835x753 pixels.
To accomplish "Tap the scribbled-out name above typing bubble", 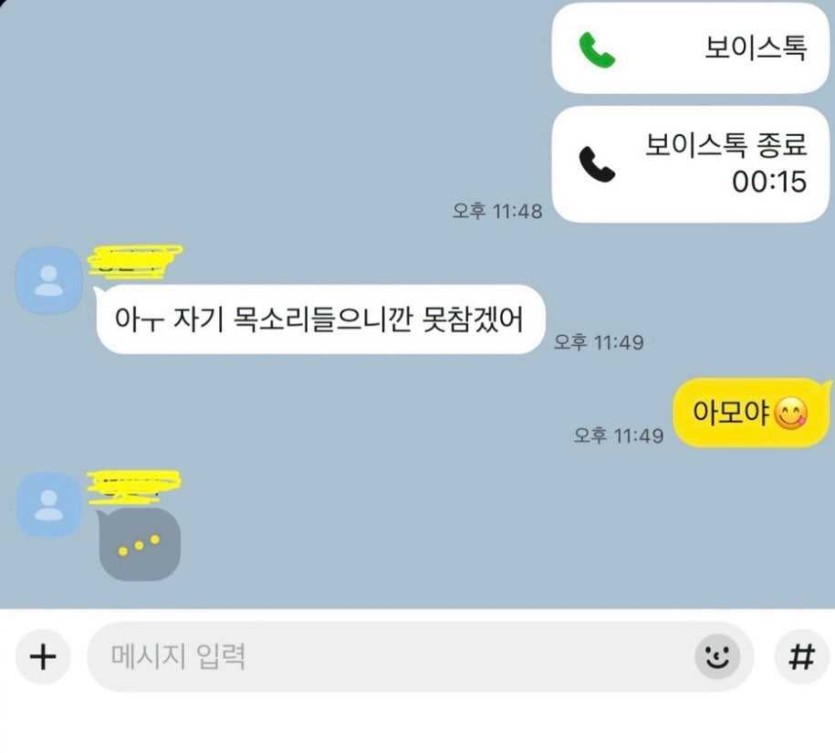I will point(134,487).
